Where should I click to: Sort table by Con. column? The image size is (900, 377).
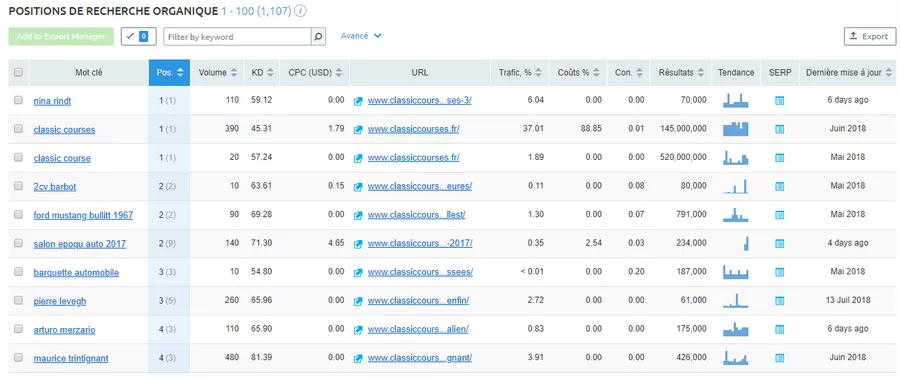[x=629, y=73]
